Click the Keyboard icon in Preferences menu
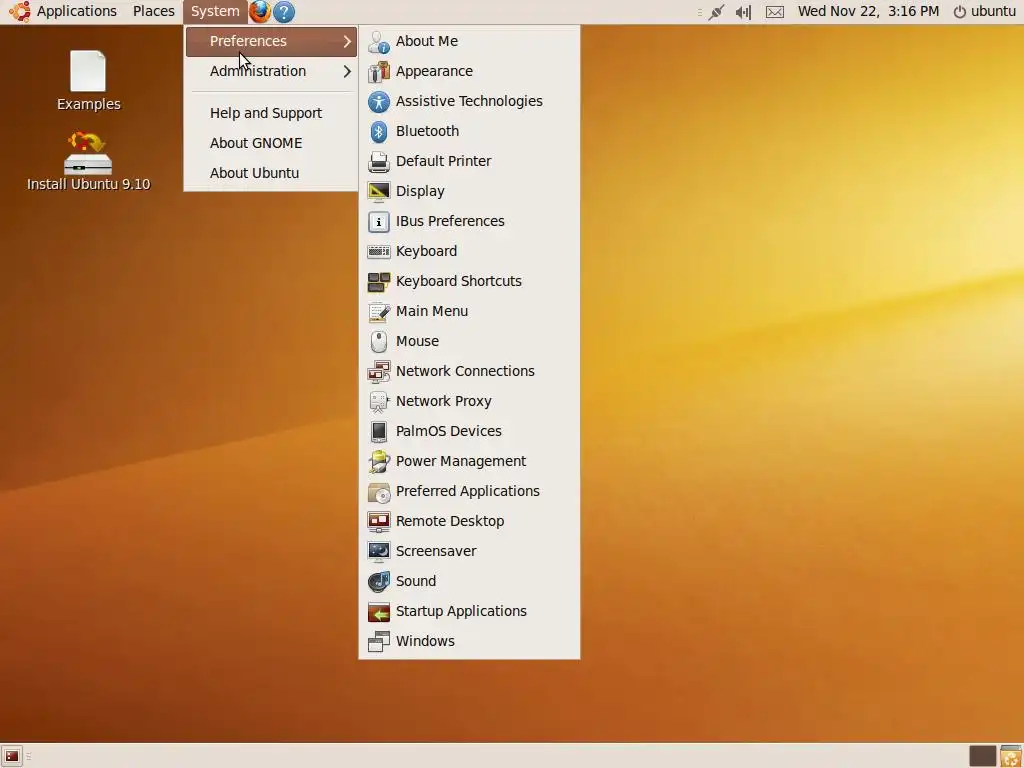Viewport: 1024px width, 768px height. point(378,251)
